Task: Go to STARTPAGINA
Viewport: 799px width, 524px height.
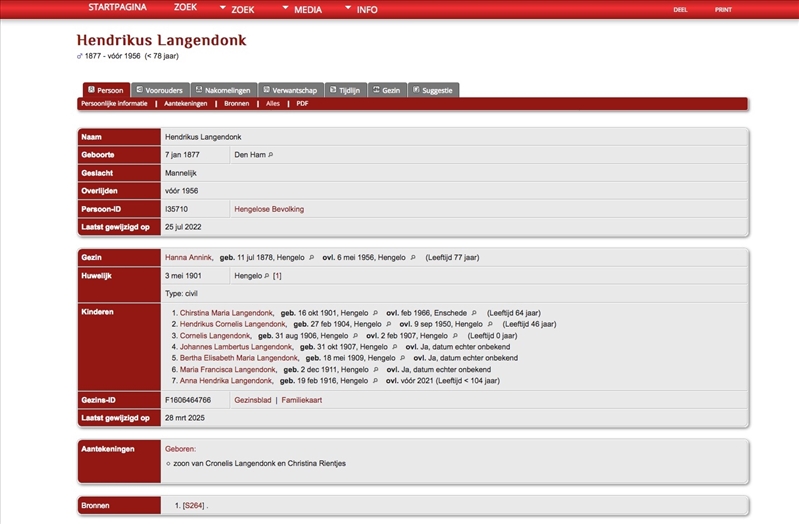Action: coord(117,7)
